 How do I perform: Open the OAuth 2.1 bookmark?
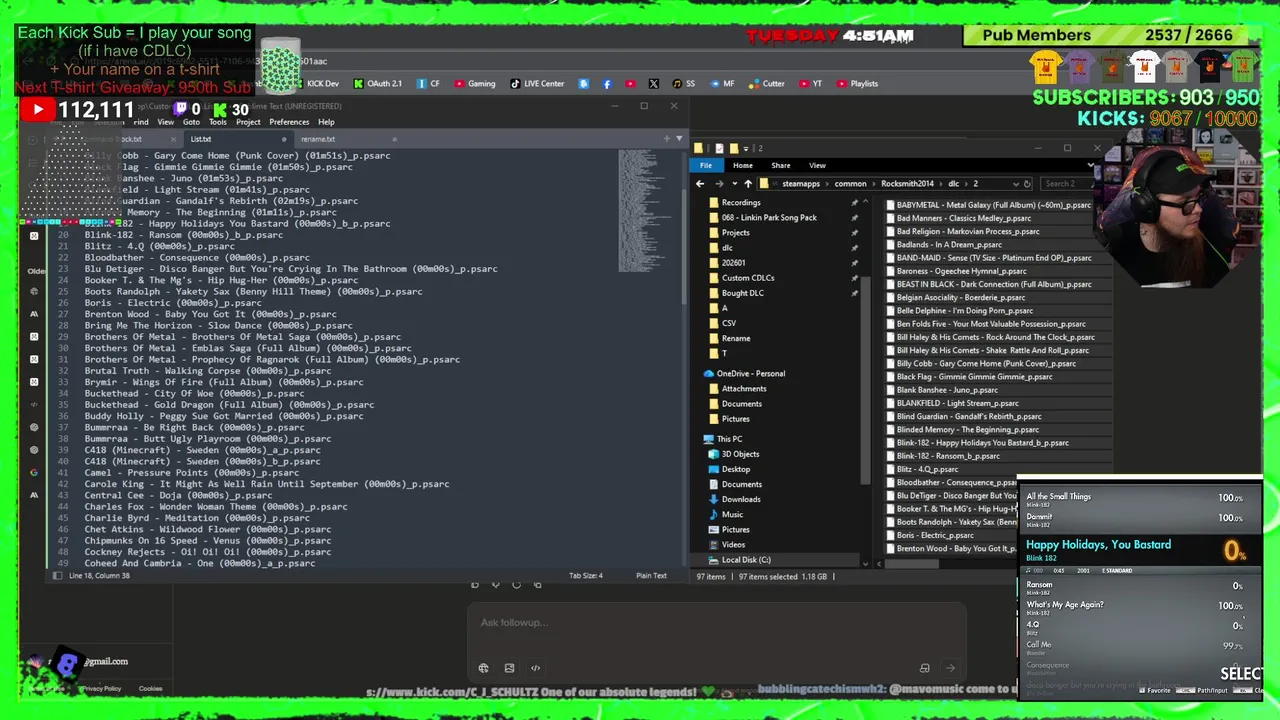[x=378, y=84]
